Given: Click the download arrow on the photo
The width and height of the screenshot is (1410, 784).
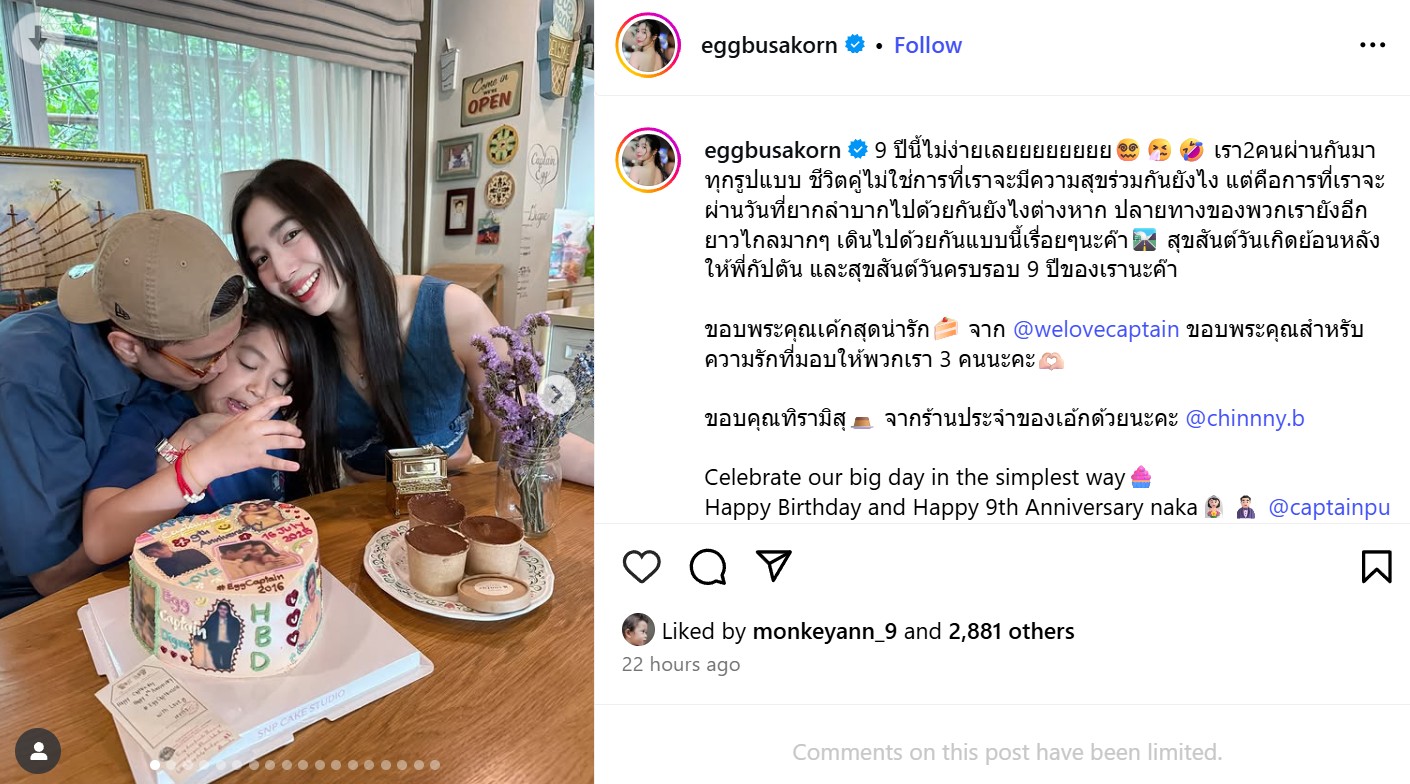Looking at the screenshot, I should pyautogui.click(x=38, y=38).
